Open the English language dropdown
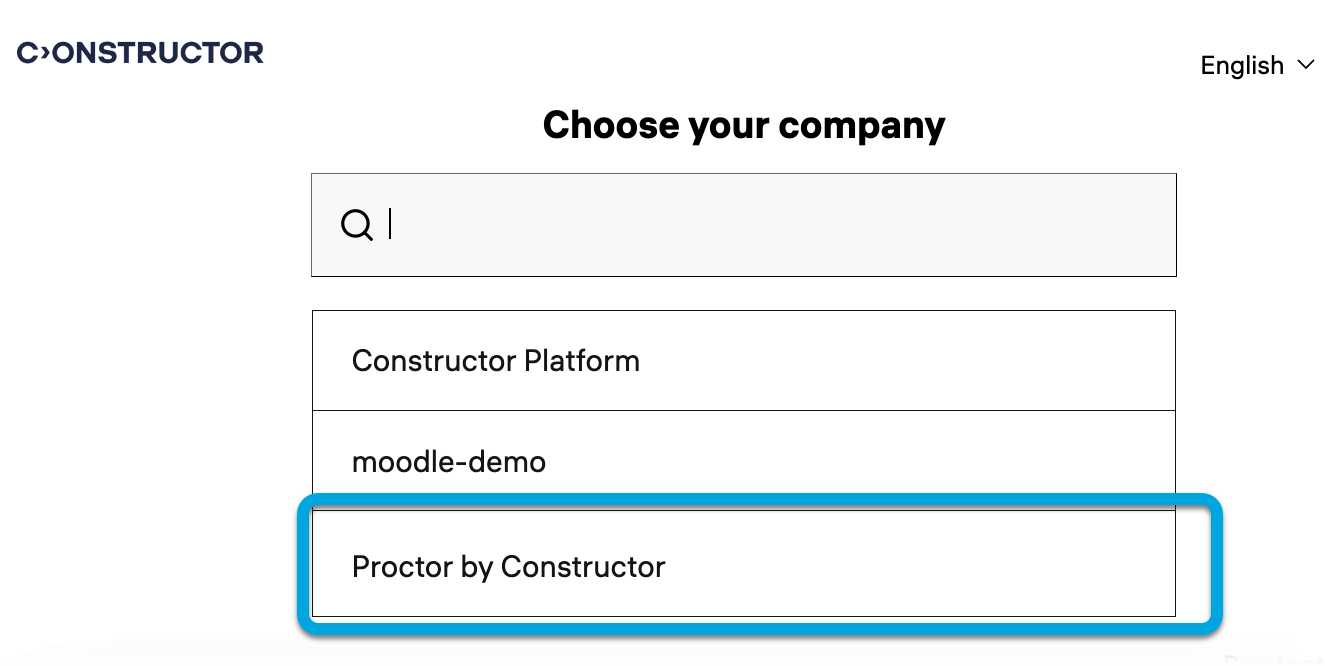This screenshot has width=1325, height=666. click(1257, 65)
